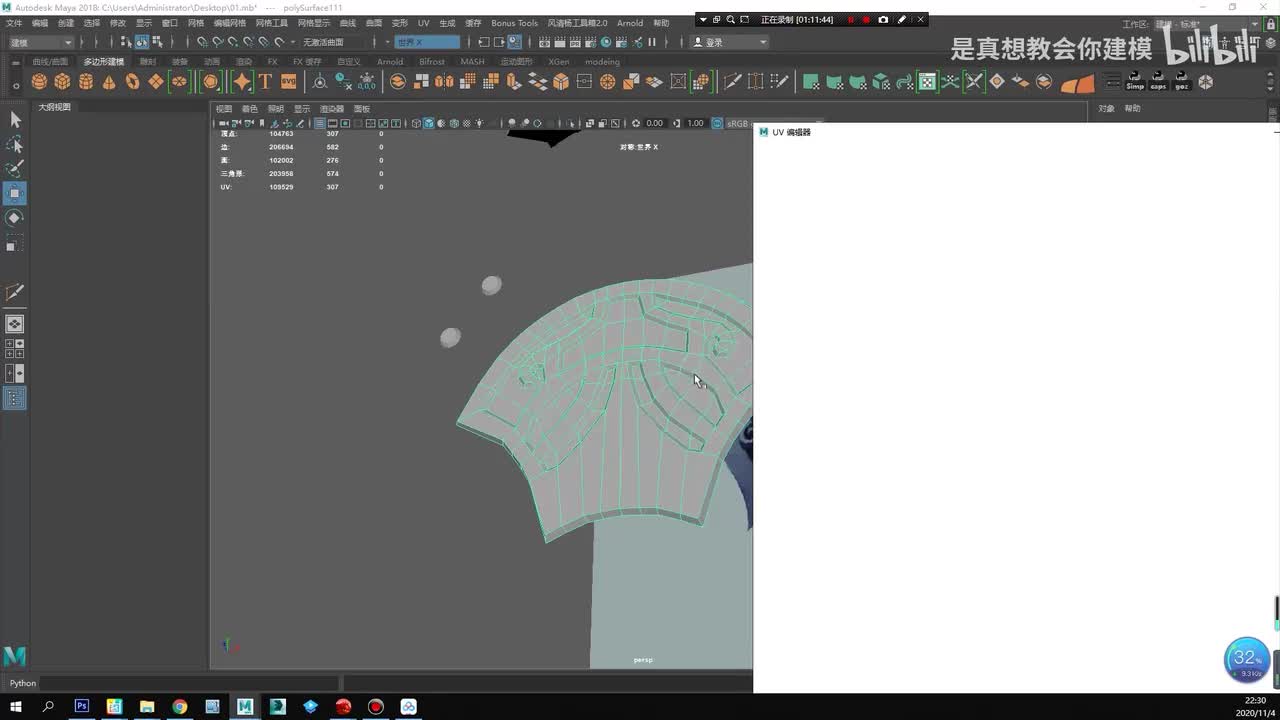Image resolution: width=1280 pixels, height=720 pixels.
Task: Click the UV 编辑器 window title
Action: 791,132
